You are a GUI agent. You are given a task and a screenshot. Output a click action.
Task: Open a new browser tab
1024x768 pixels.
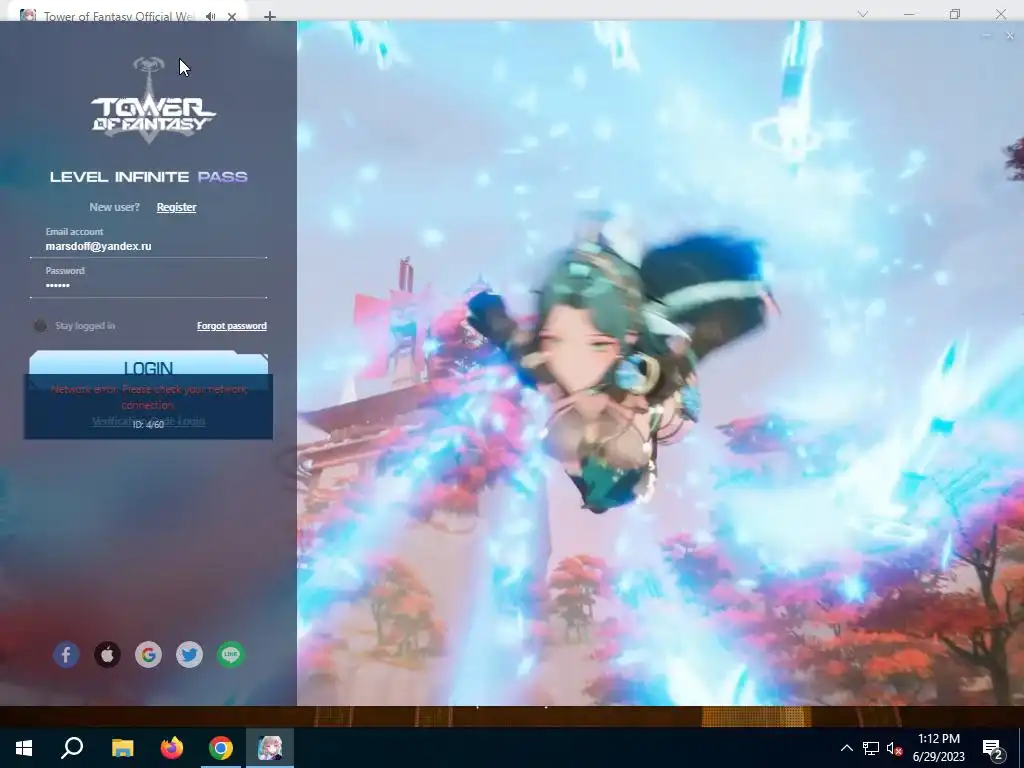click(270, 16)
